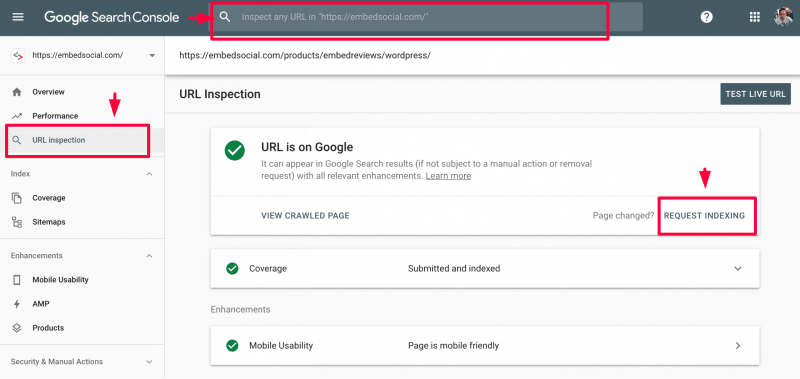
Task: Open the hamburger main menu
Action: pyautogui.click(x=18, y=17)
